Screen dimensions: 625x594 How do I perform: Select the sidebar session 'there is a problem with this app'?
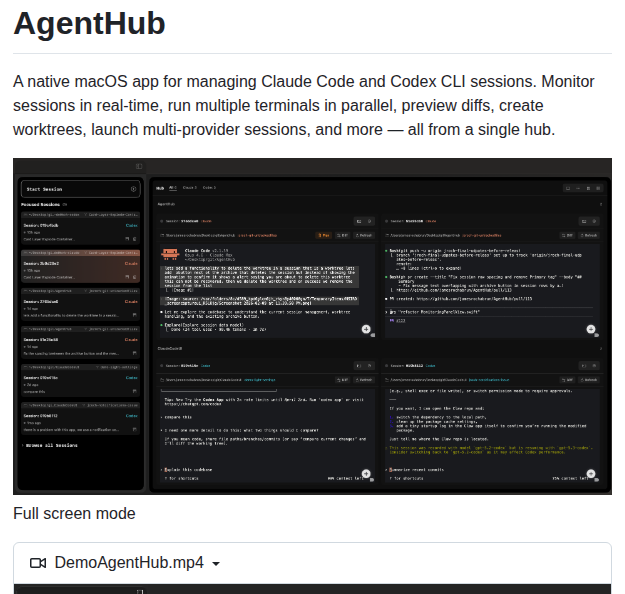pyautogui.click(x=81, y=418)
